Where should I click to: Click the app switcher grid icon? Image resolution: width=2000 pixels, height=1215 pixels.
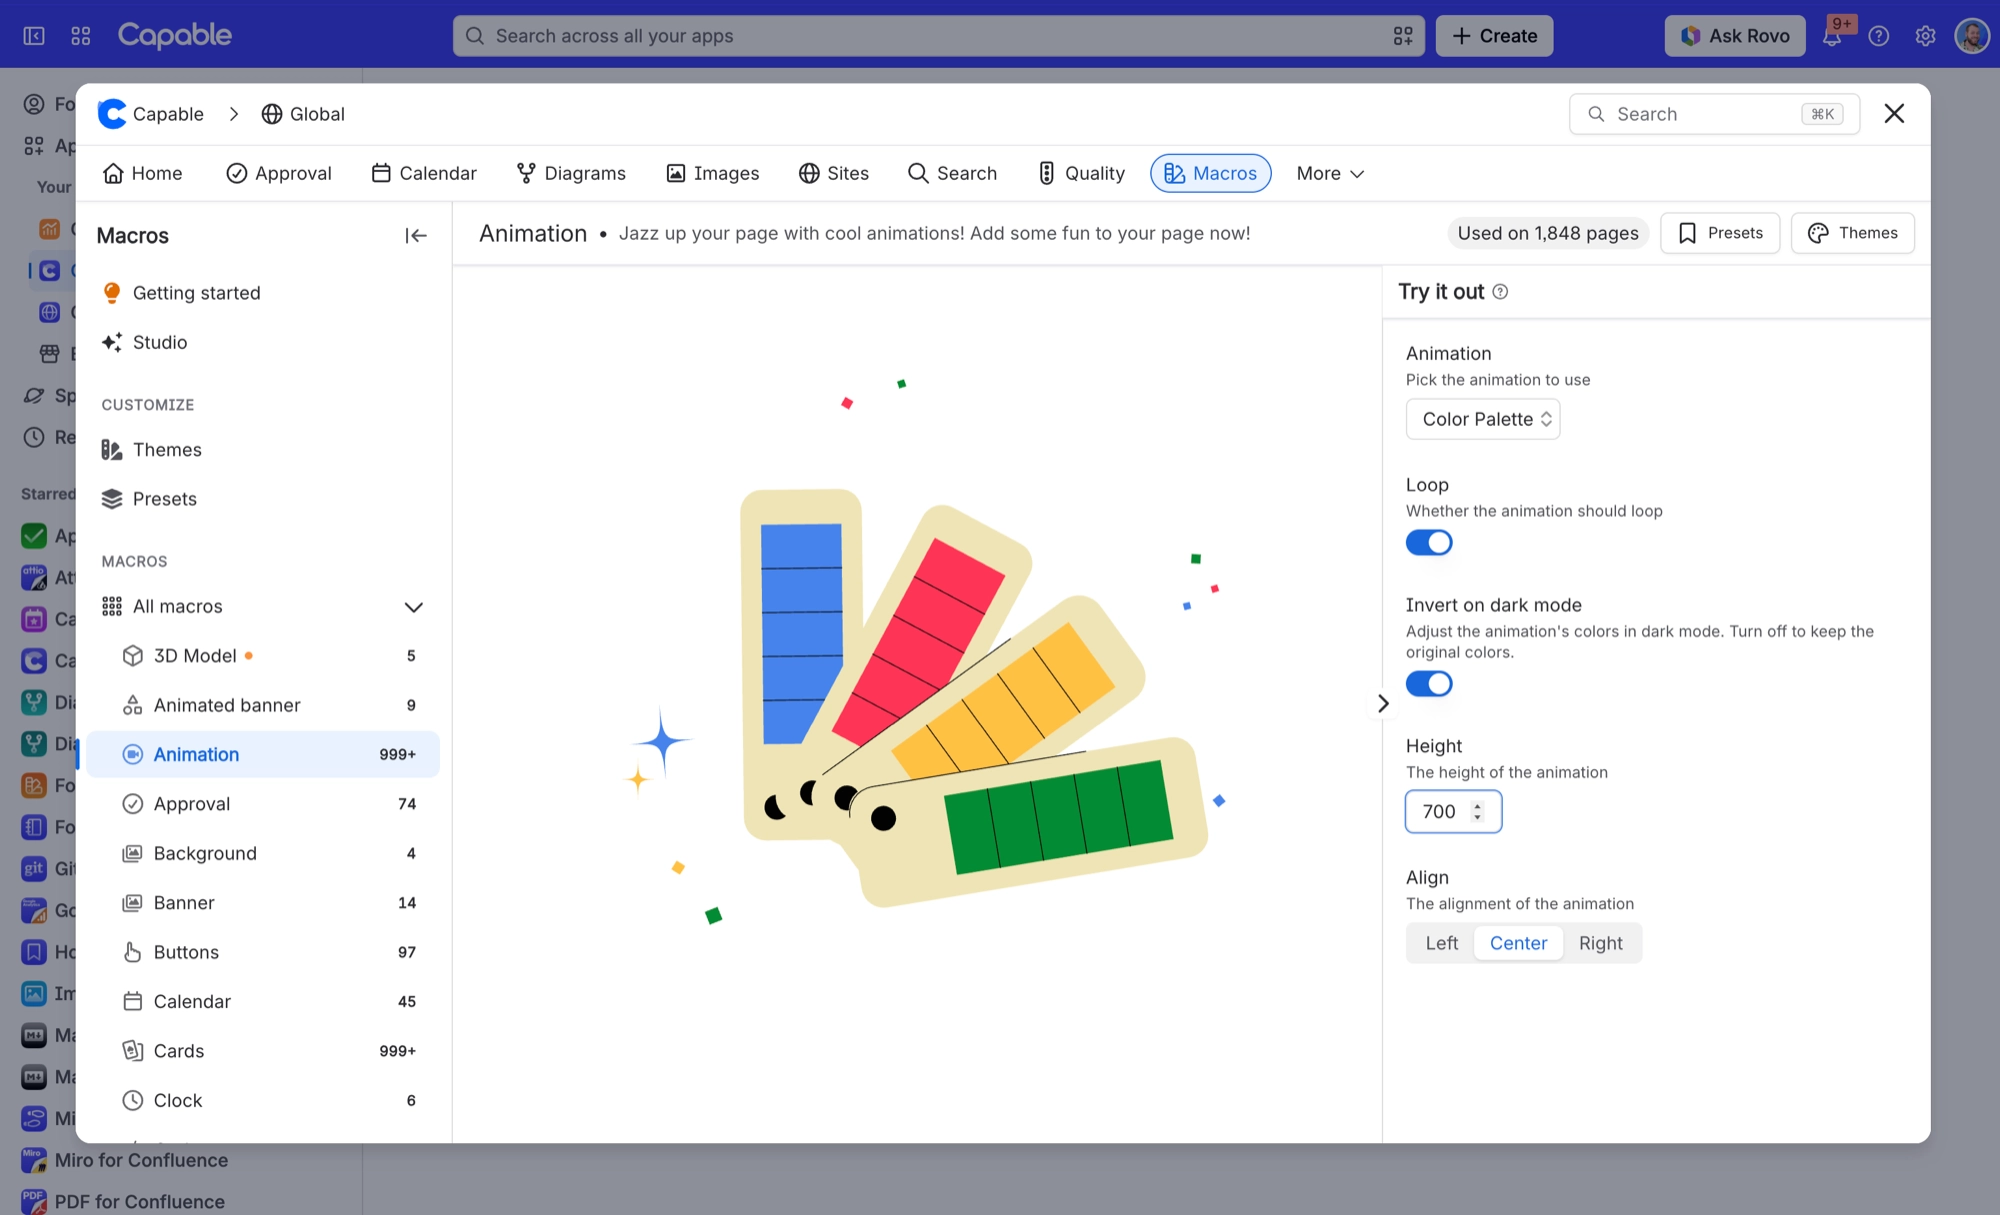[x=81, y=36]
